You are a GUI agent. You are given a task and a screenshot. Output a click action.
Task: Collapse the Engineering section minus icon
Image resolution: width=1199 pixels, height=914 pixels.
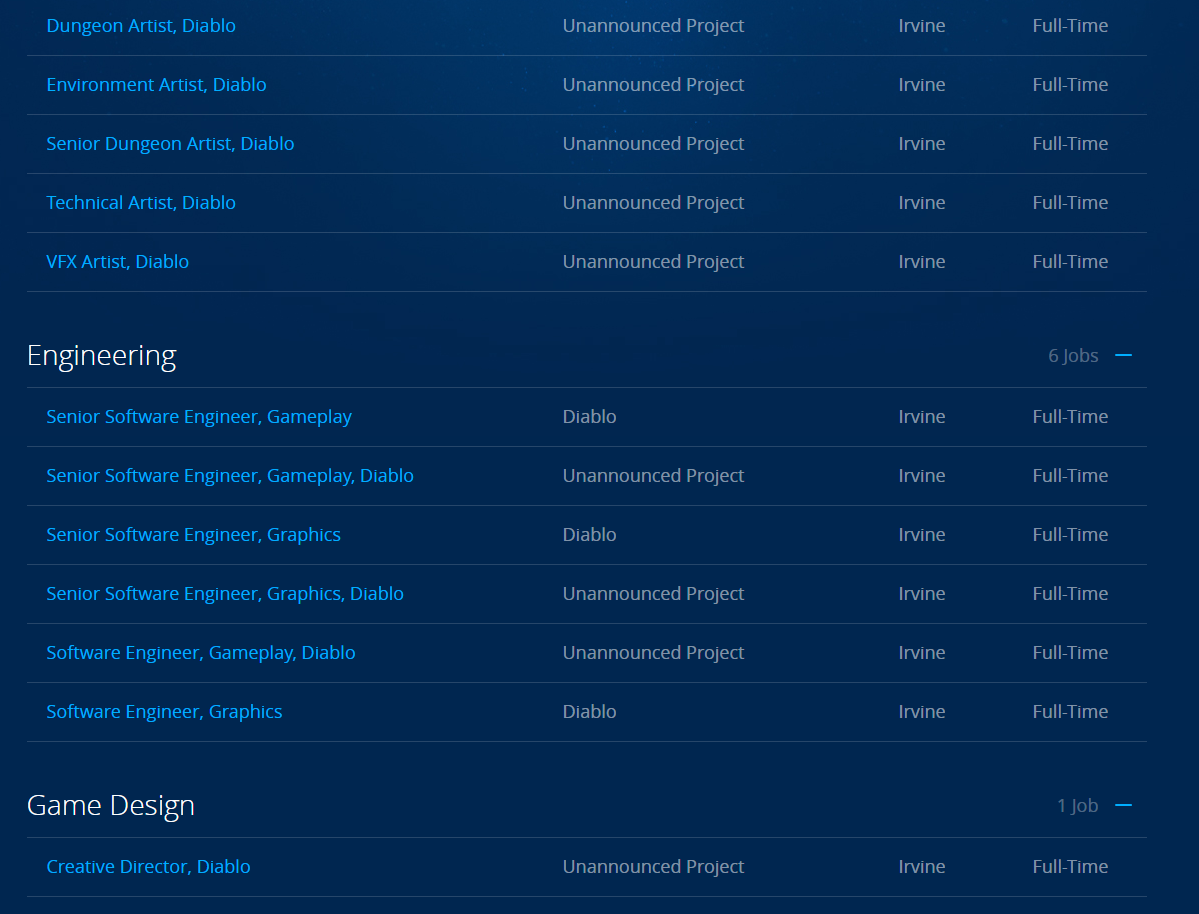point(1123,355)
